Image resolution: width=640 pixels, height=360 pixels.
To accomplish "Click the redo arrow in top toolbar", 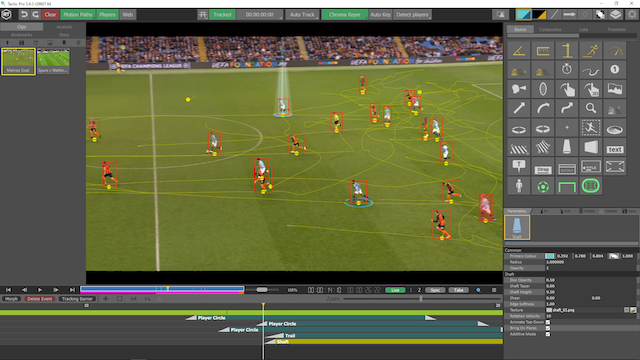I will tap(36, 15).
